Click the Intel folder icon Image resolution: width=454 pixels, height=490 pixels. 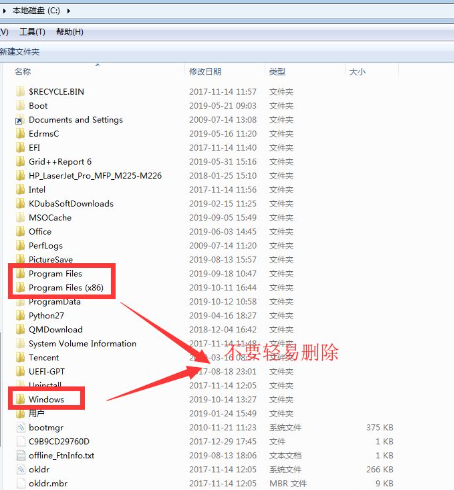(x=20, y=189)
